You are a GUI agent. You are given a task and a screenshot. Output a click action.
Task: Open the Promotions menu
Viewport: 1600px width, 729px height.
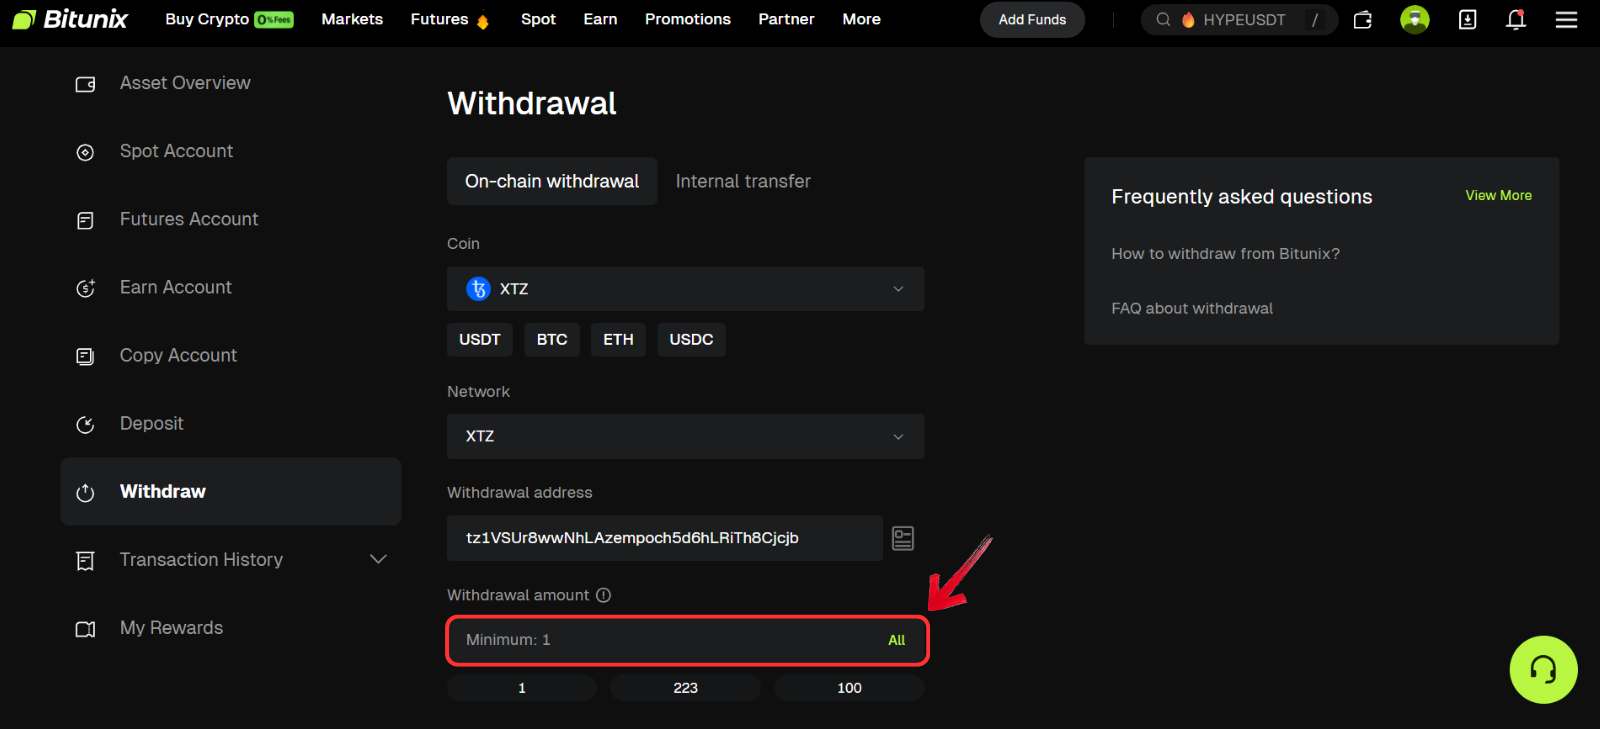[x=687, y=19]
